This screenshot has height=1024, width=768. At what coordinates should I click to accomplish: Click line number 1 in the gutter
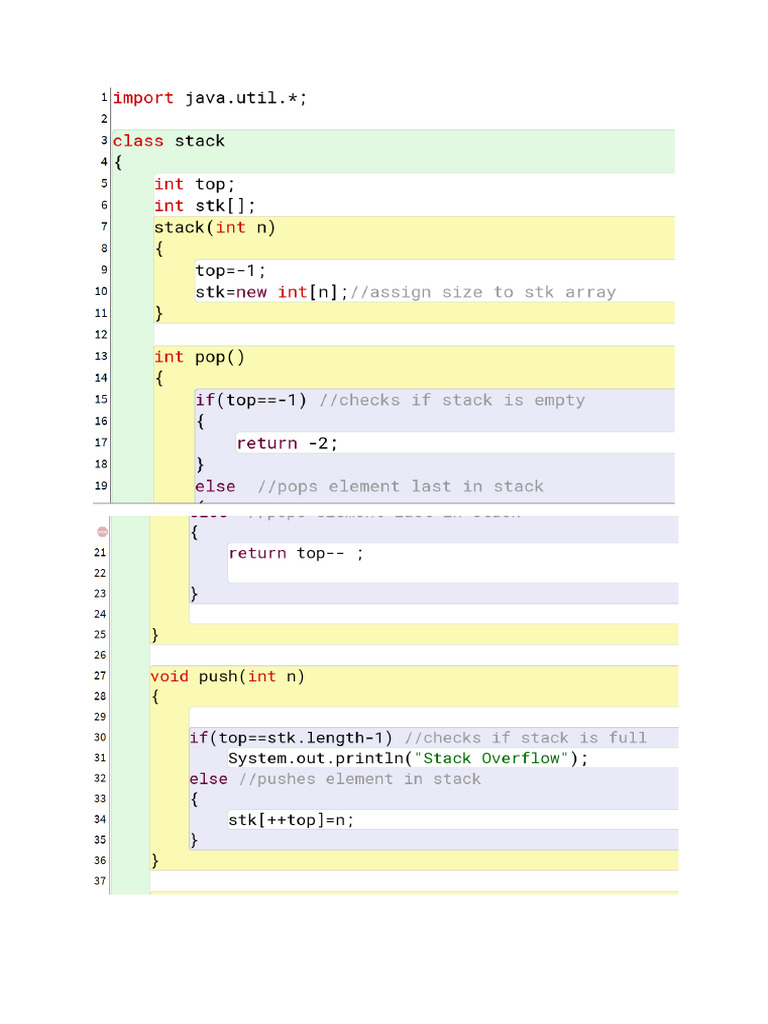103,98
